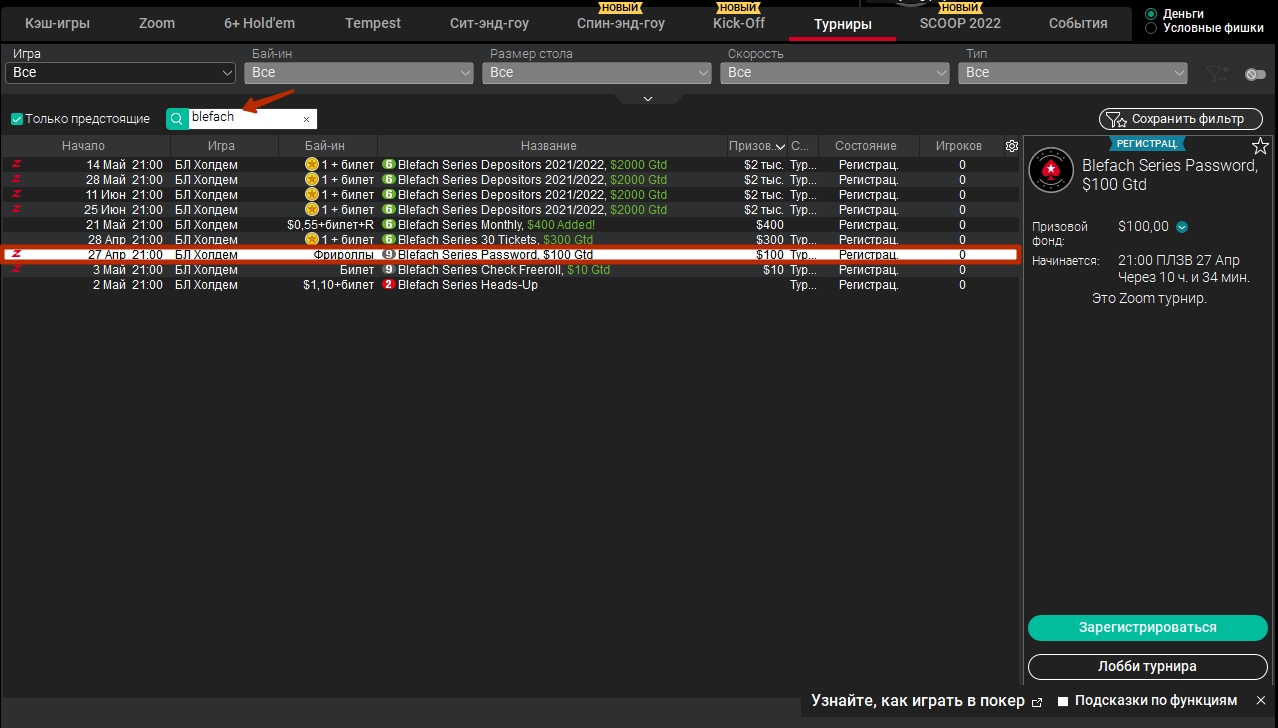Sort table by Бай-ин column header
This screenshot has width=1278, height=728.
coord(325,146)
